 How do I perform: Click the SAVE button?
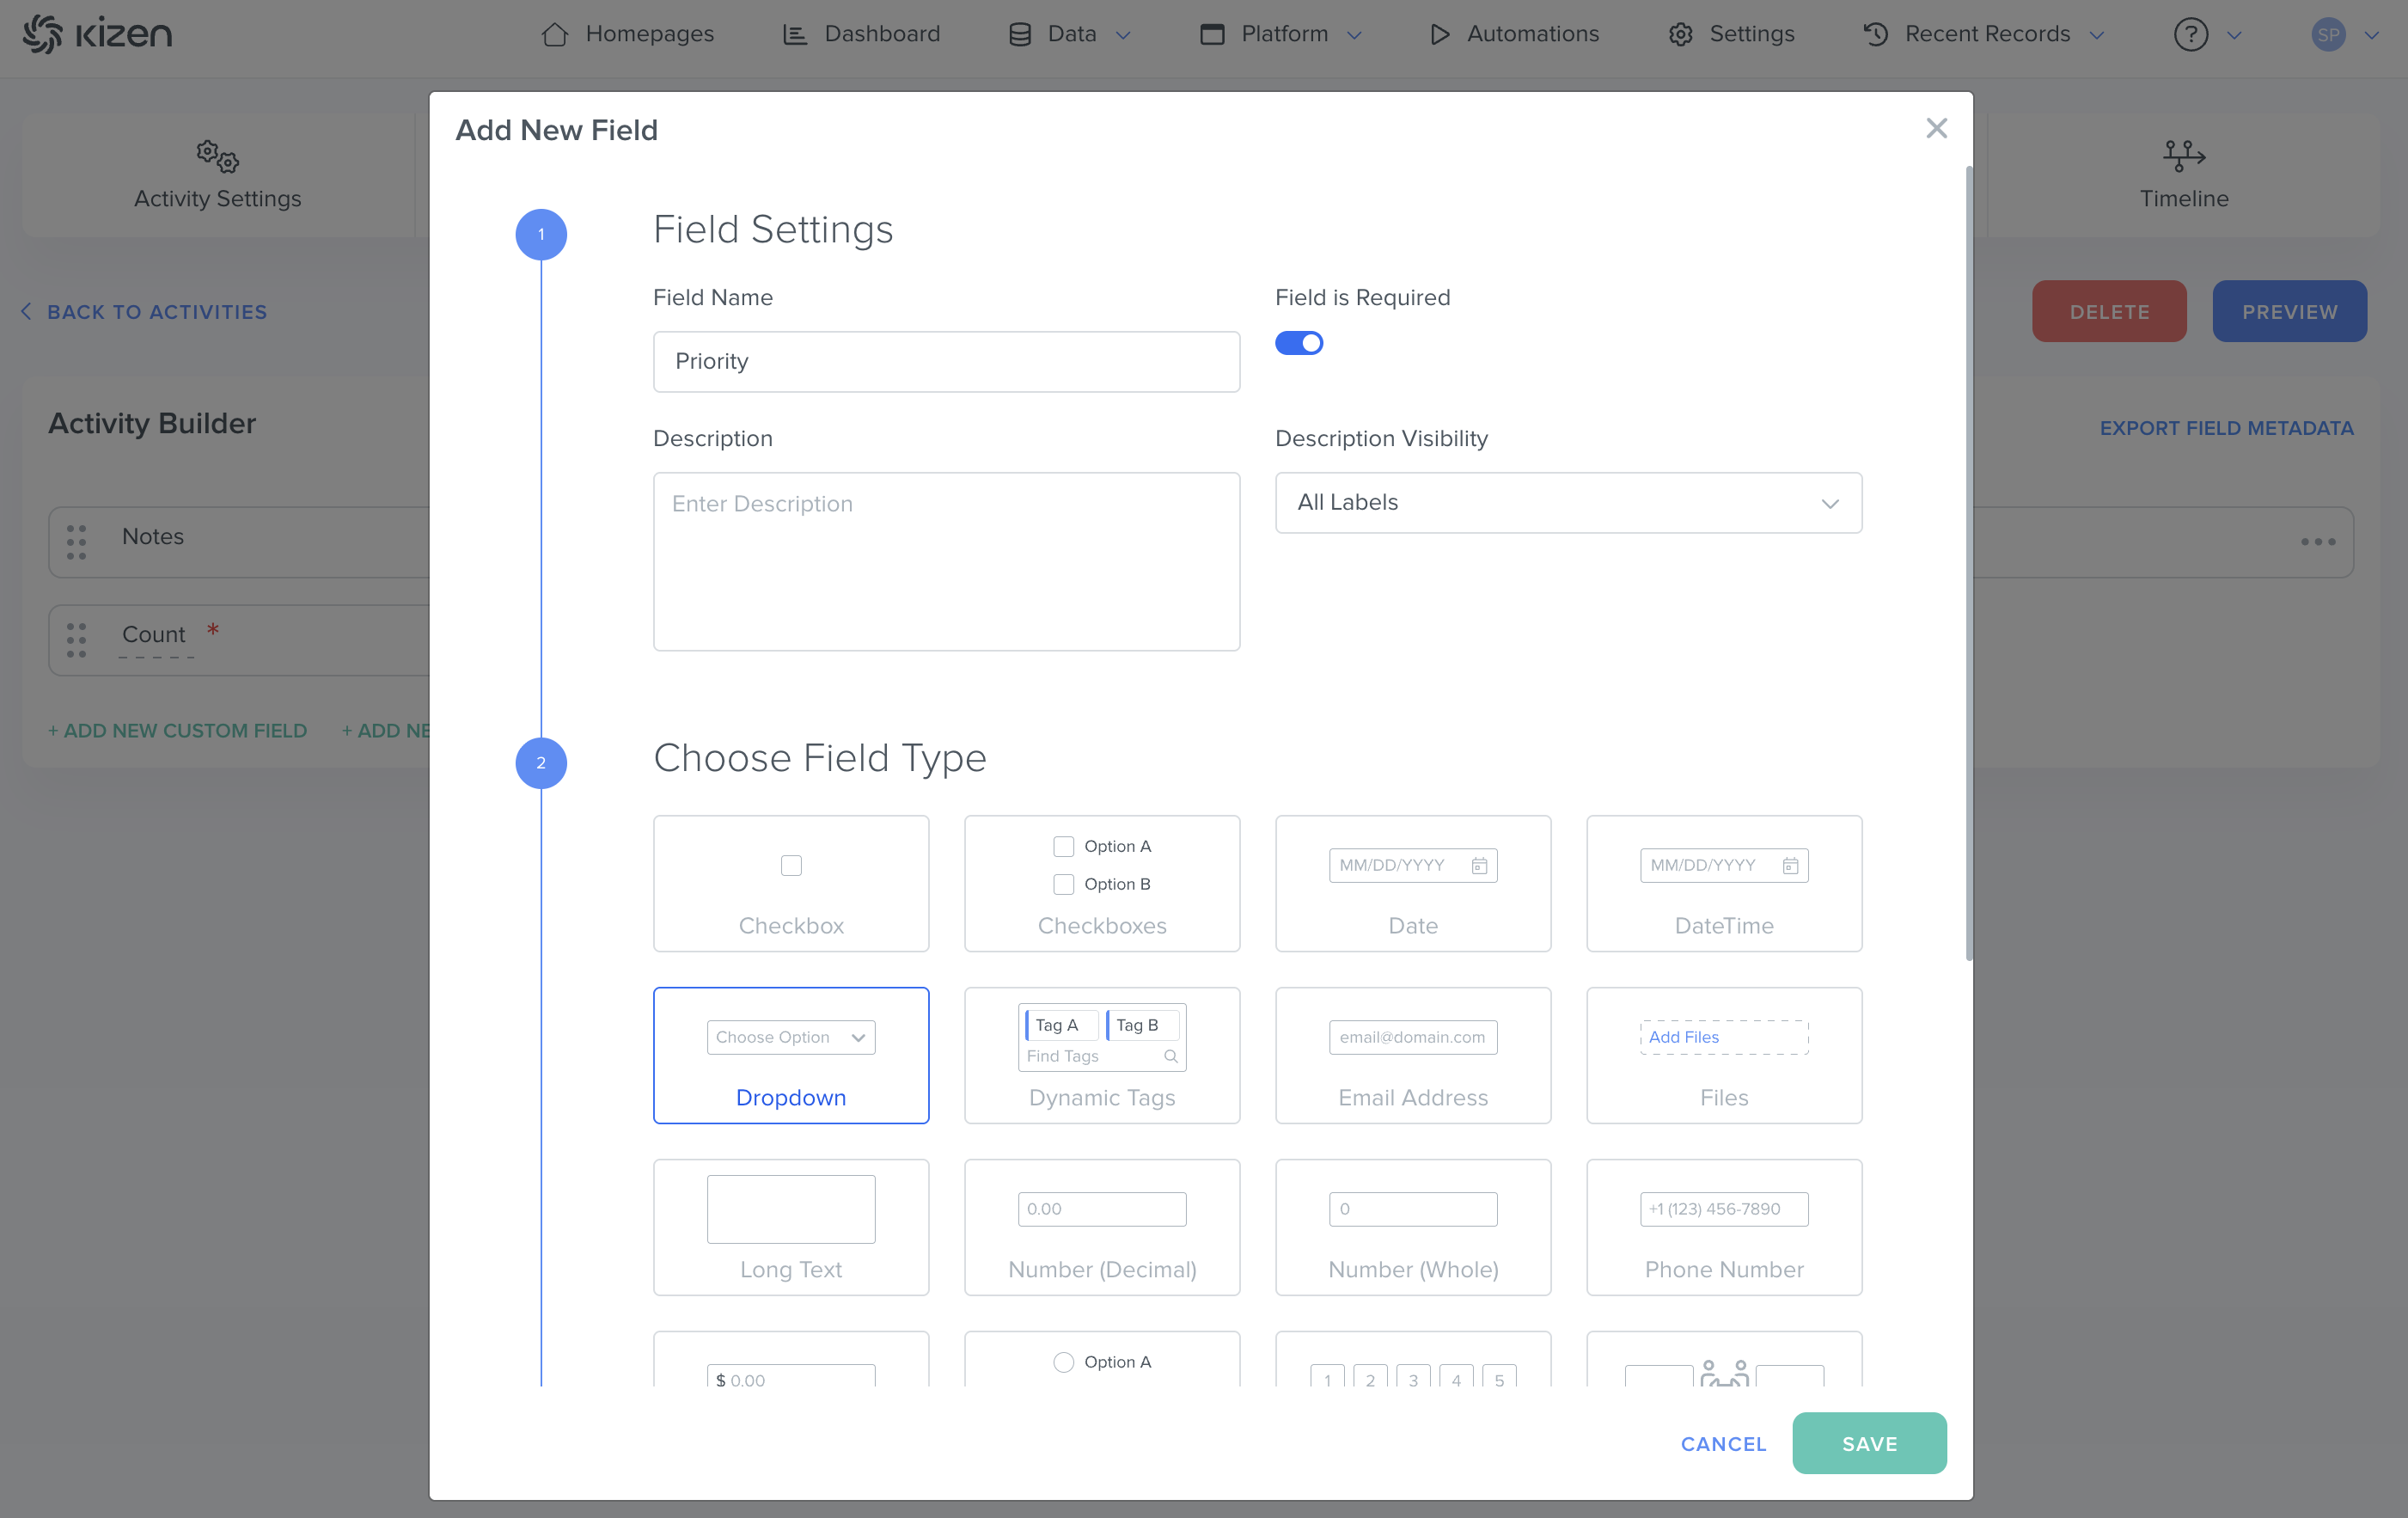tap(1868, 1443)
